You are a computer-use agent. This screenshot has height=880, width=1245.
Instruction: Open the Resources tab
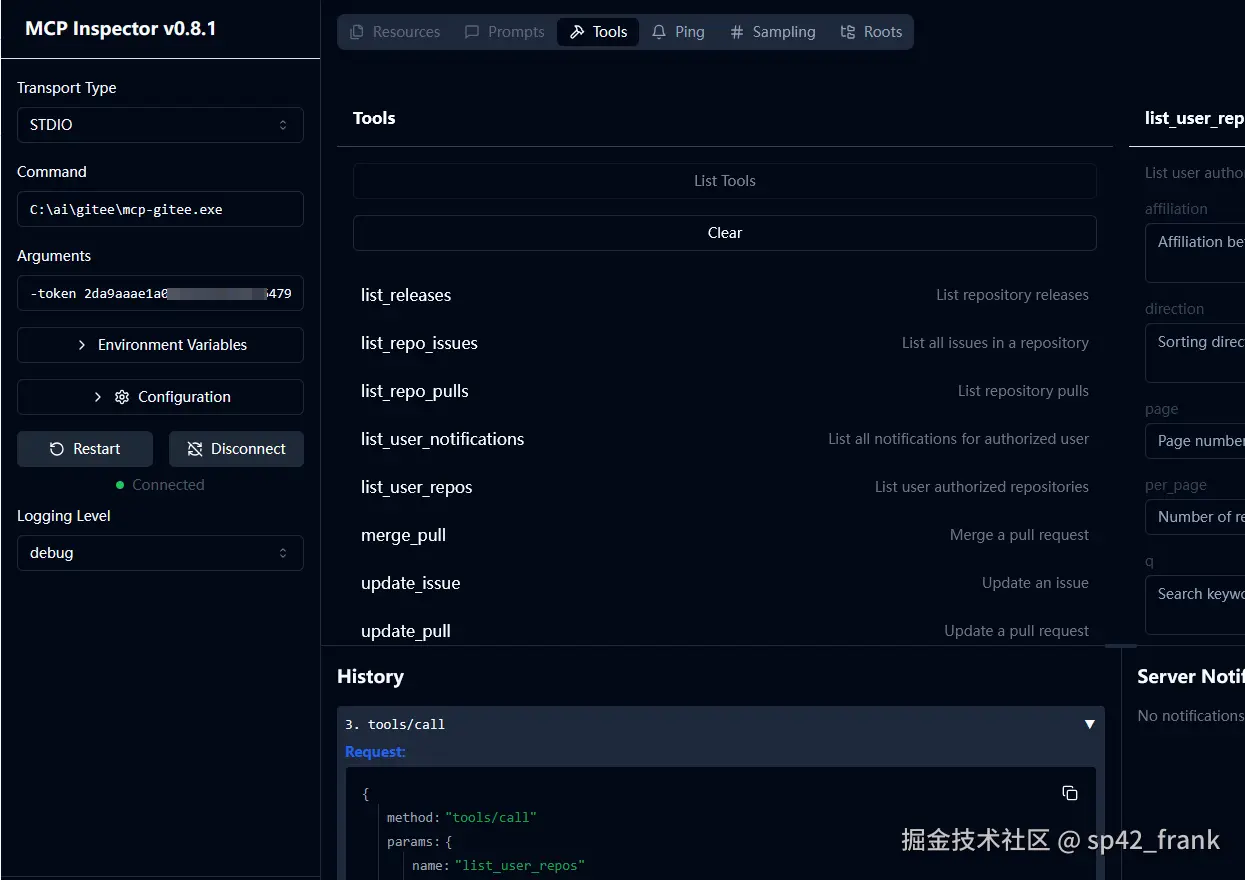pos(395,32)
